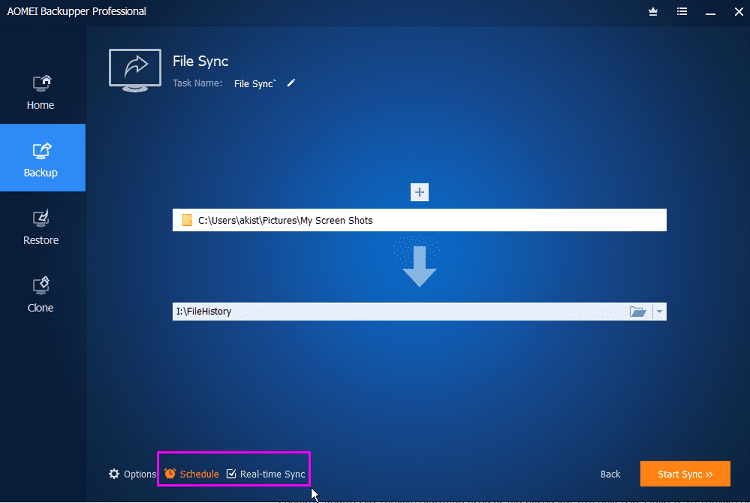Viewport: 750px width, 503px height.
Task: Select source folder path My Screen Shots
Action: (419, 220)
